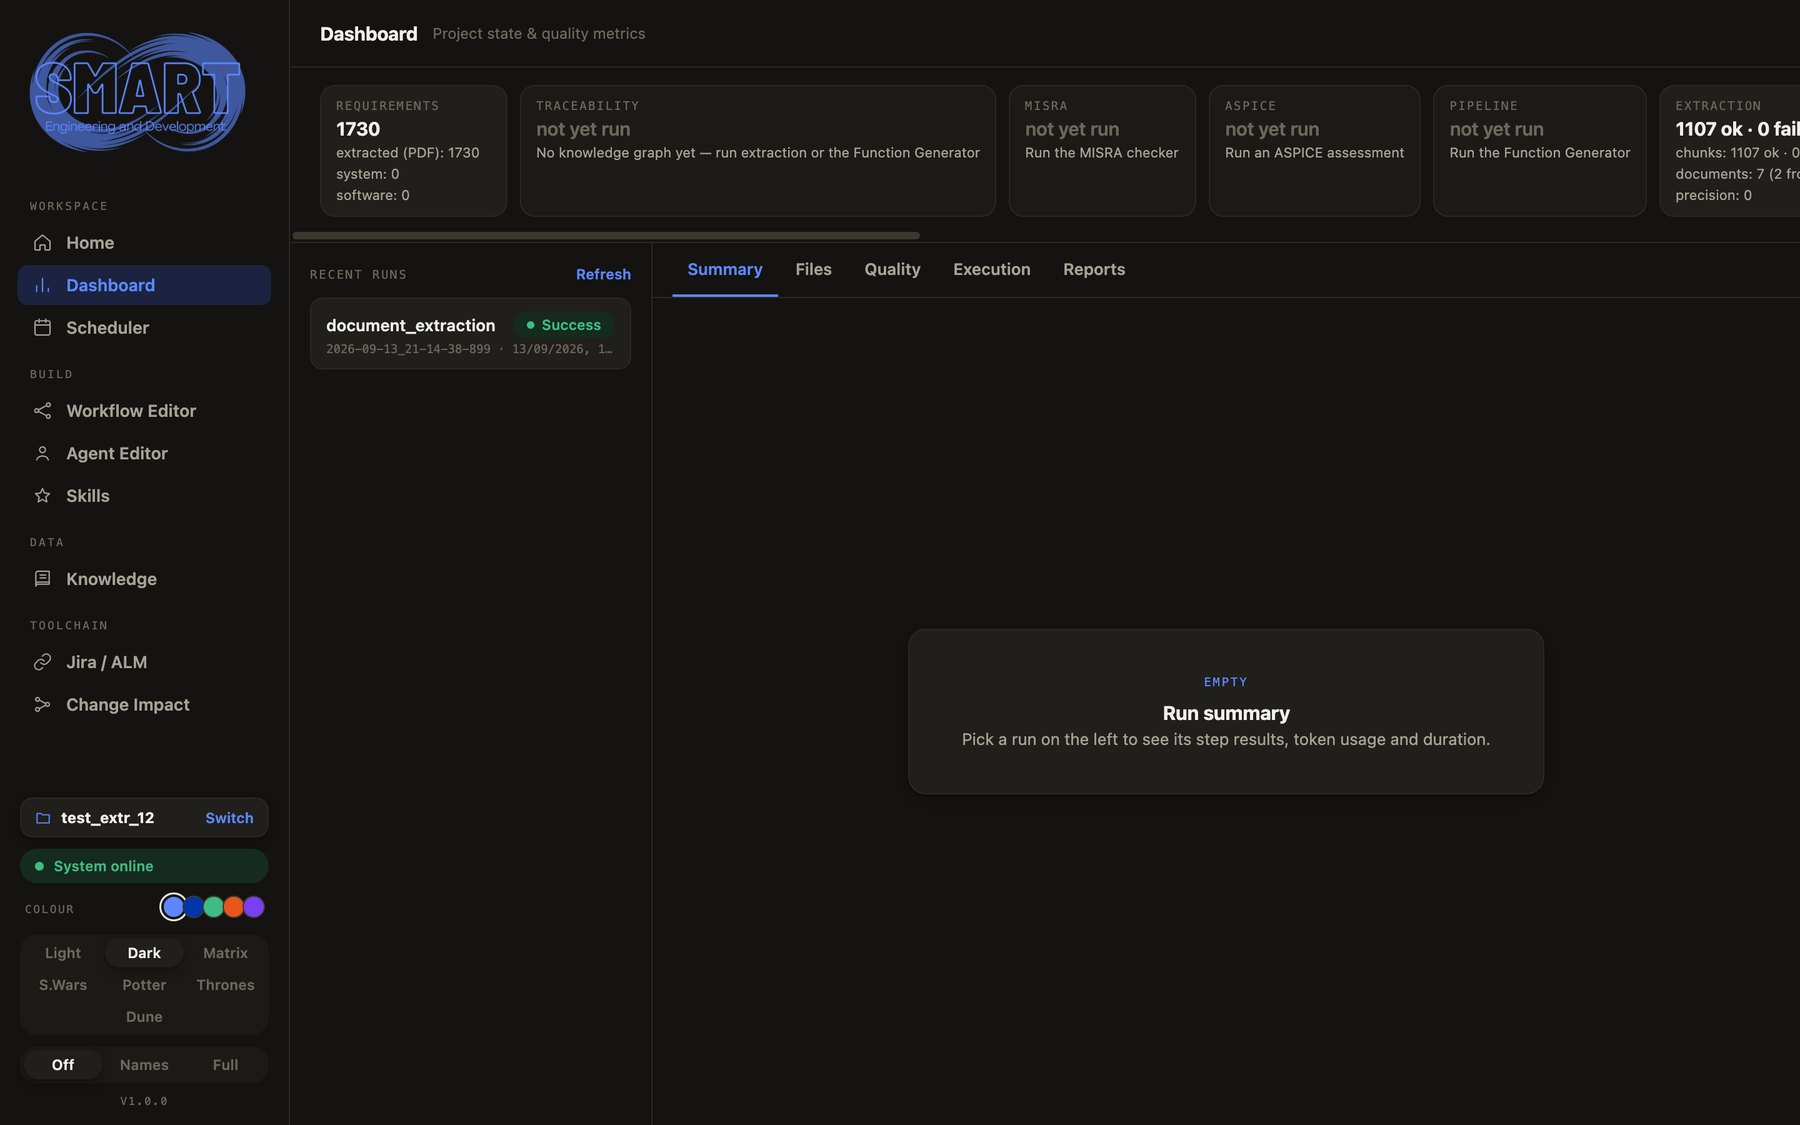This screenshot has width=1800, height=1125.
Task: Click the ASPICE metric card
Action: [1314, 151]
